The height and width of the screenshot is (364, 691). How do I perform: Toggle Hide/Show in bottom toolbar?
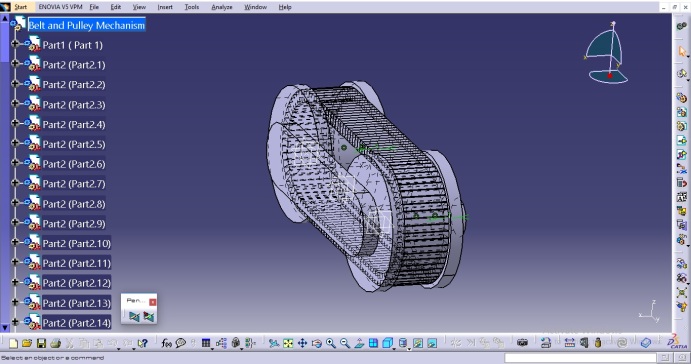(x=418, y=343)
